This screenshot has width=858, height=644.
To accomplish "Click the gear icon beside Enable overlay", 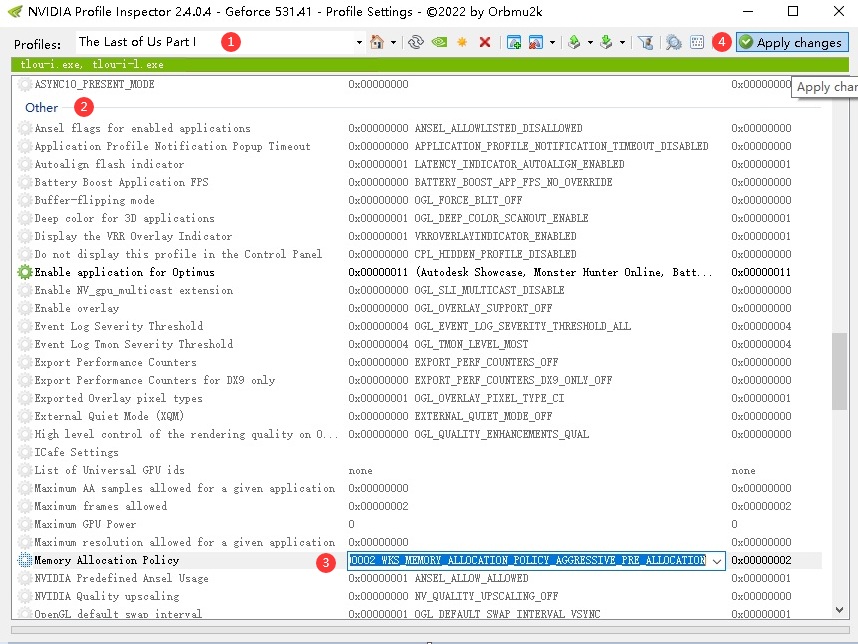I will coord(25,308).
